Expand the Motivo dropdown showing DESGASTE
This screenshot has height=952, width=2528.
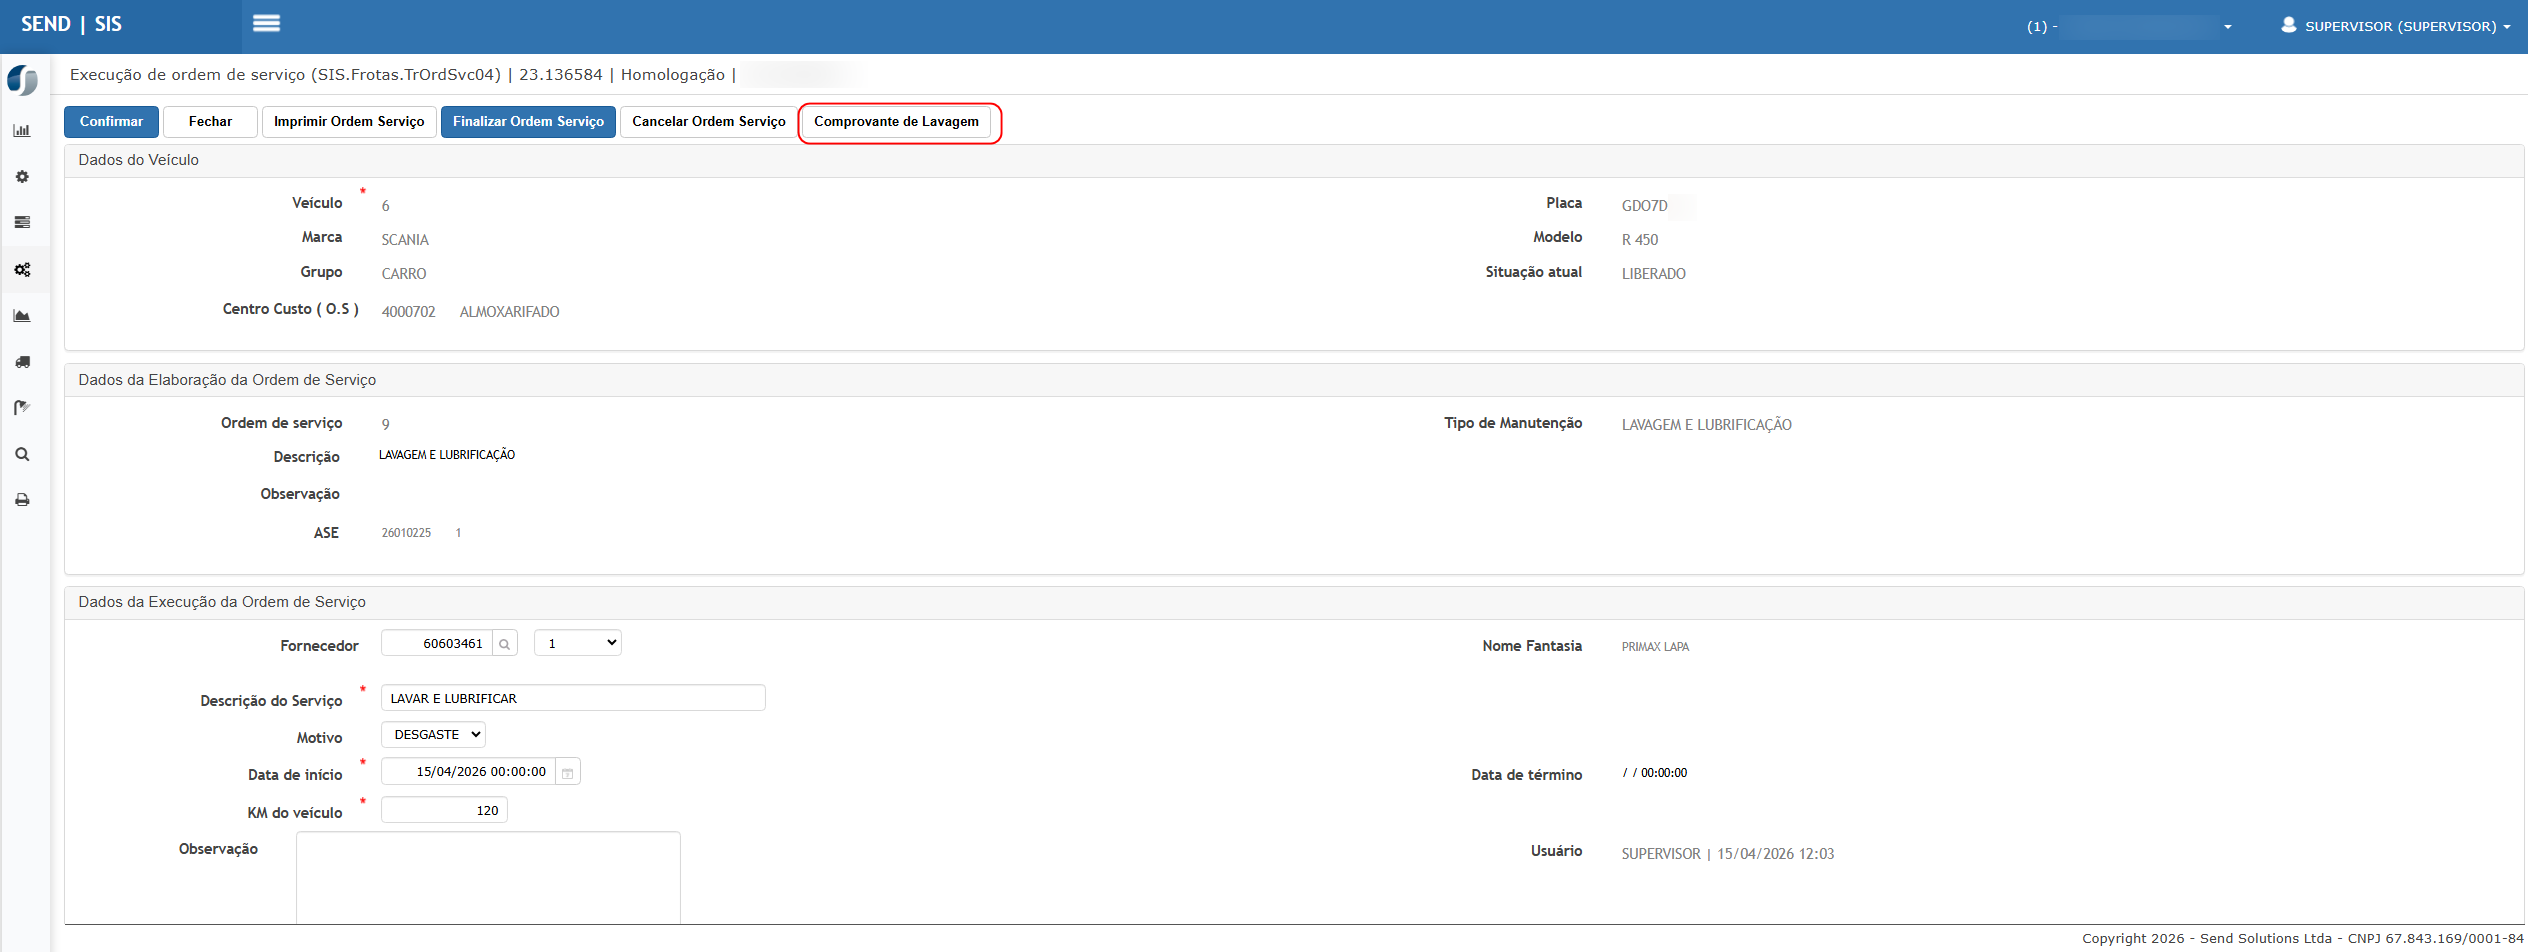point(433,735)
